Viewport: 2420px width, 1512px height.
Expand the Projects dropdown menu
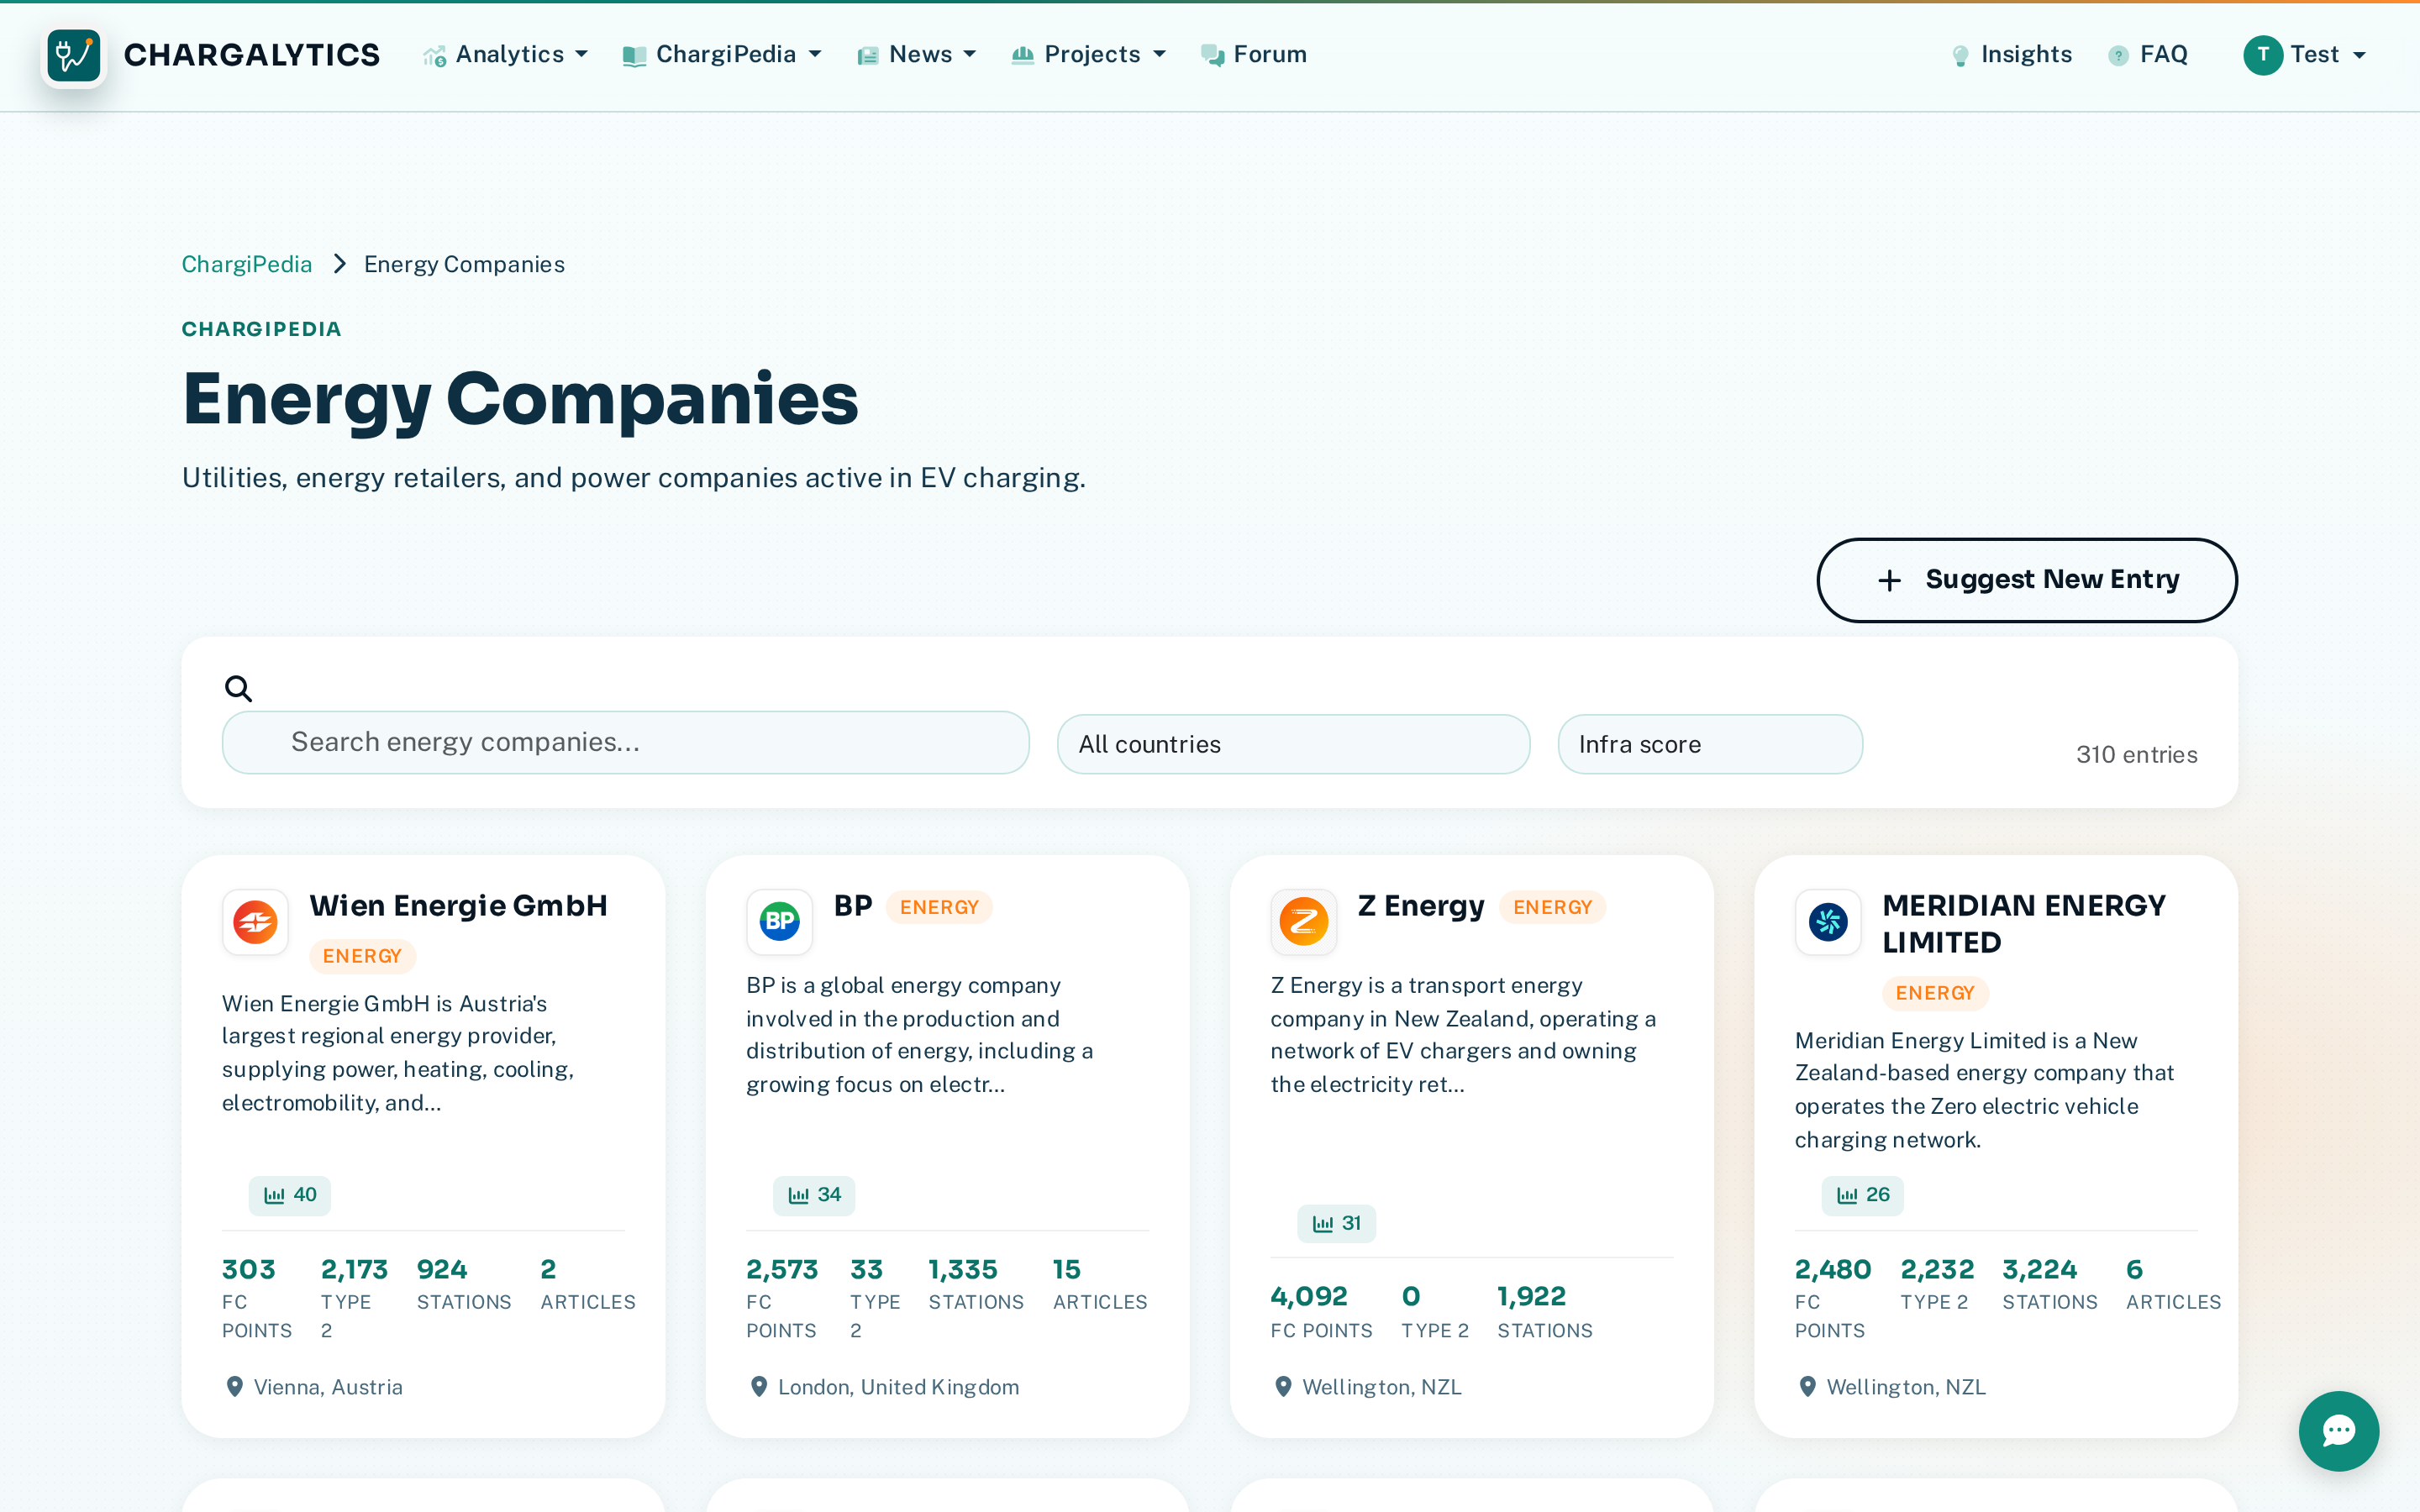coord(1090,55)
